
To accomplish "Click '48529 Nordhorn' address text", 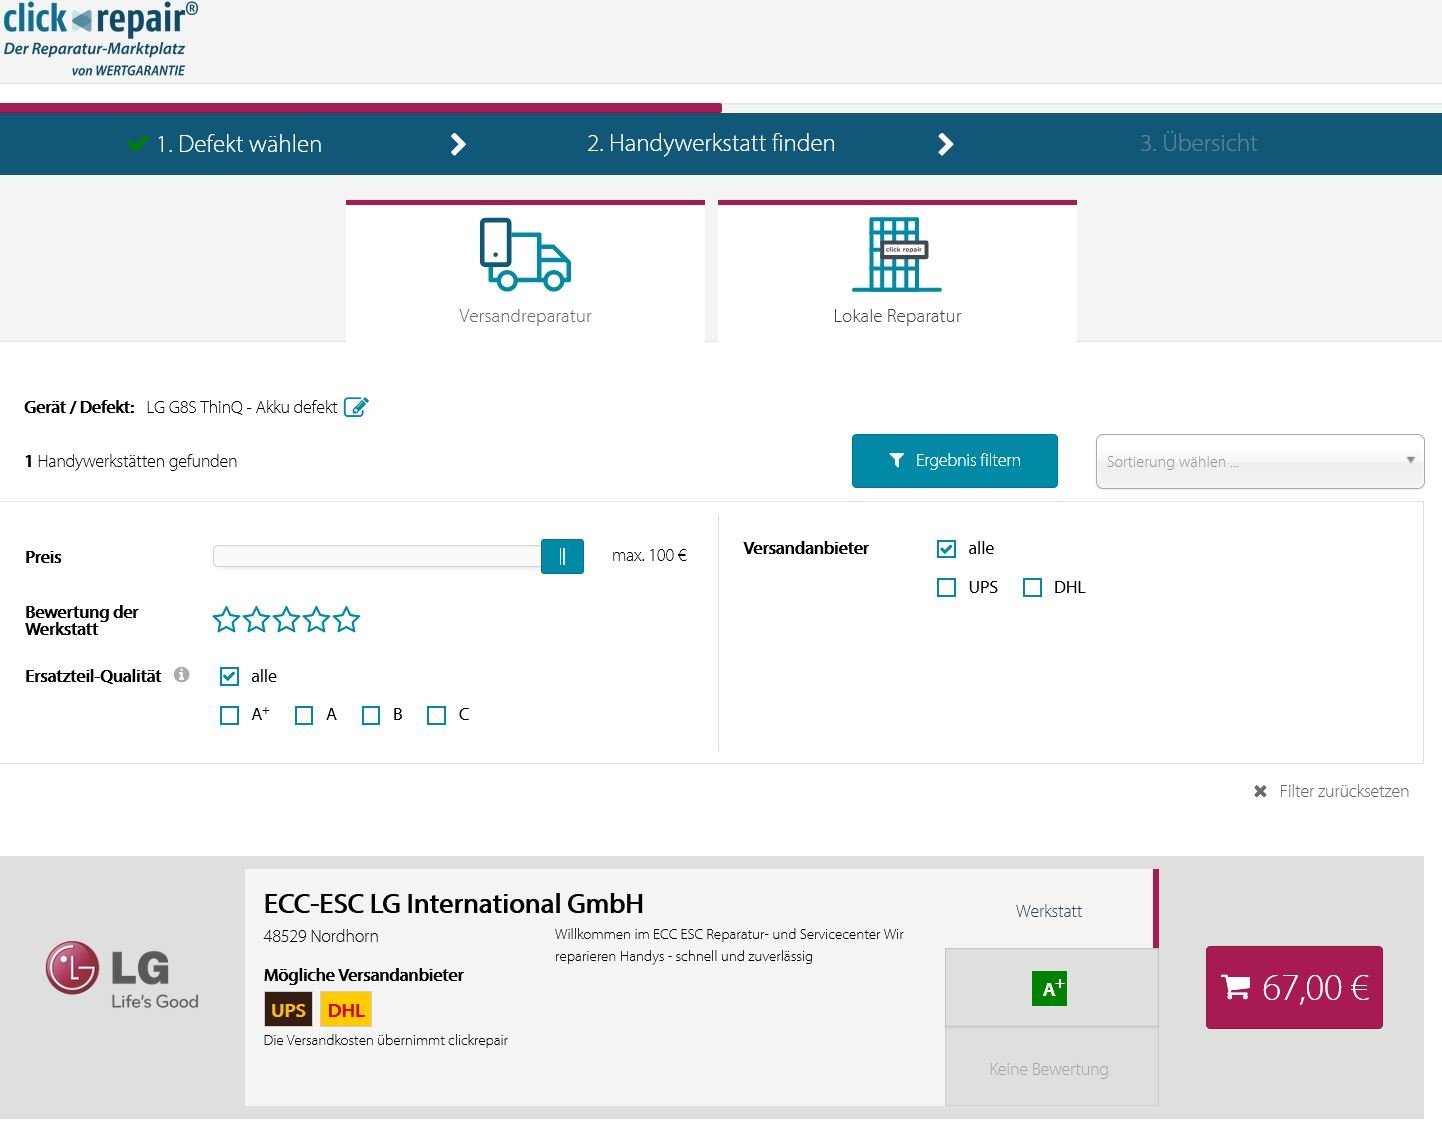I will click(321, 936).
